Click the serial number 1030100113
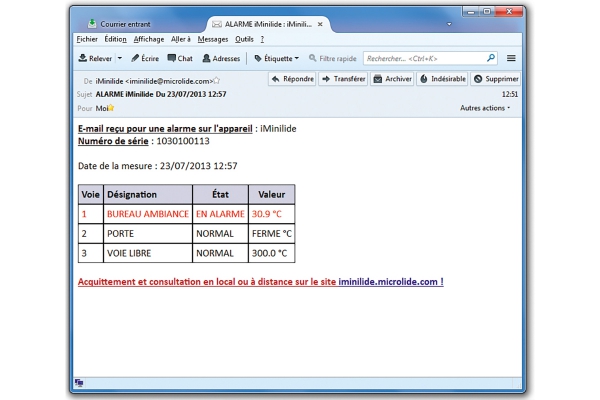Viewport: 600px width, 400px height. [183, 141]
